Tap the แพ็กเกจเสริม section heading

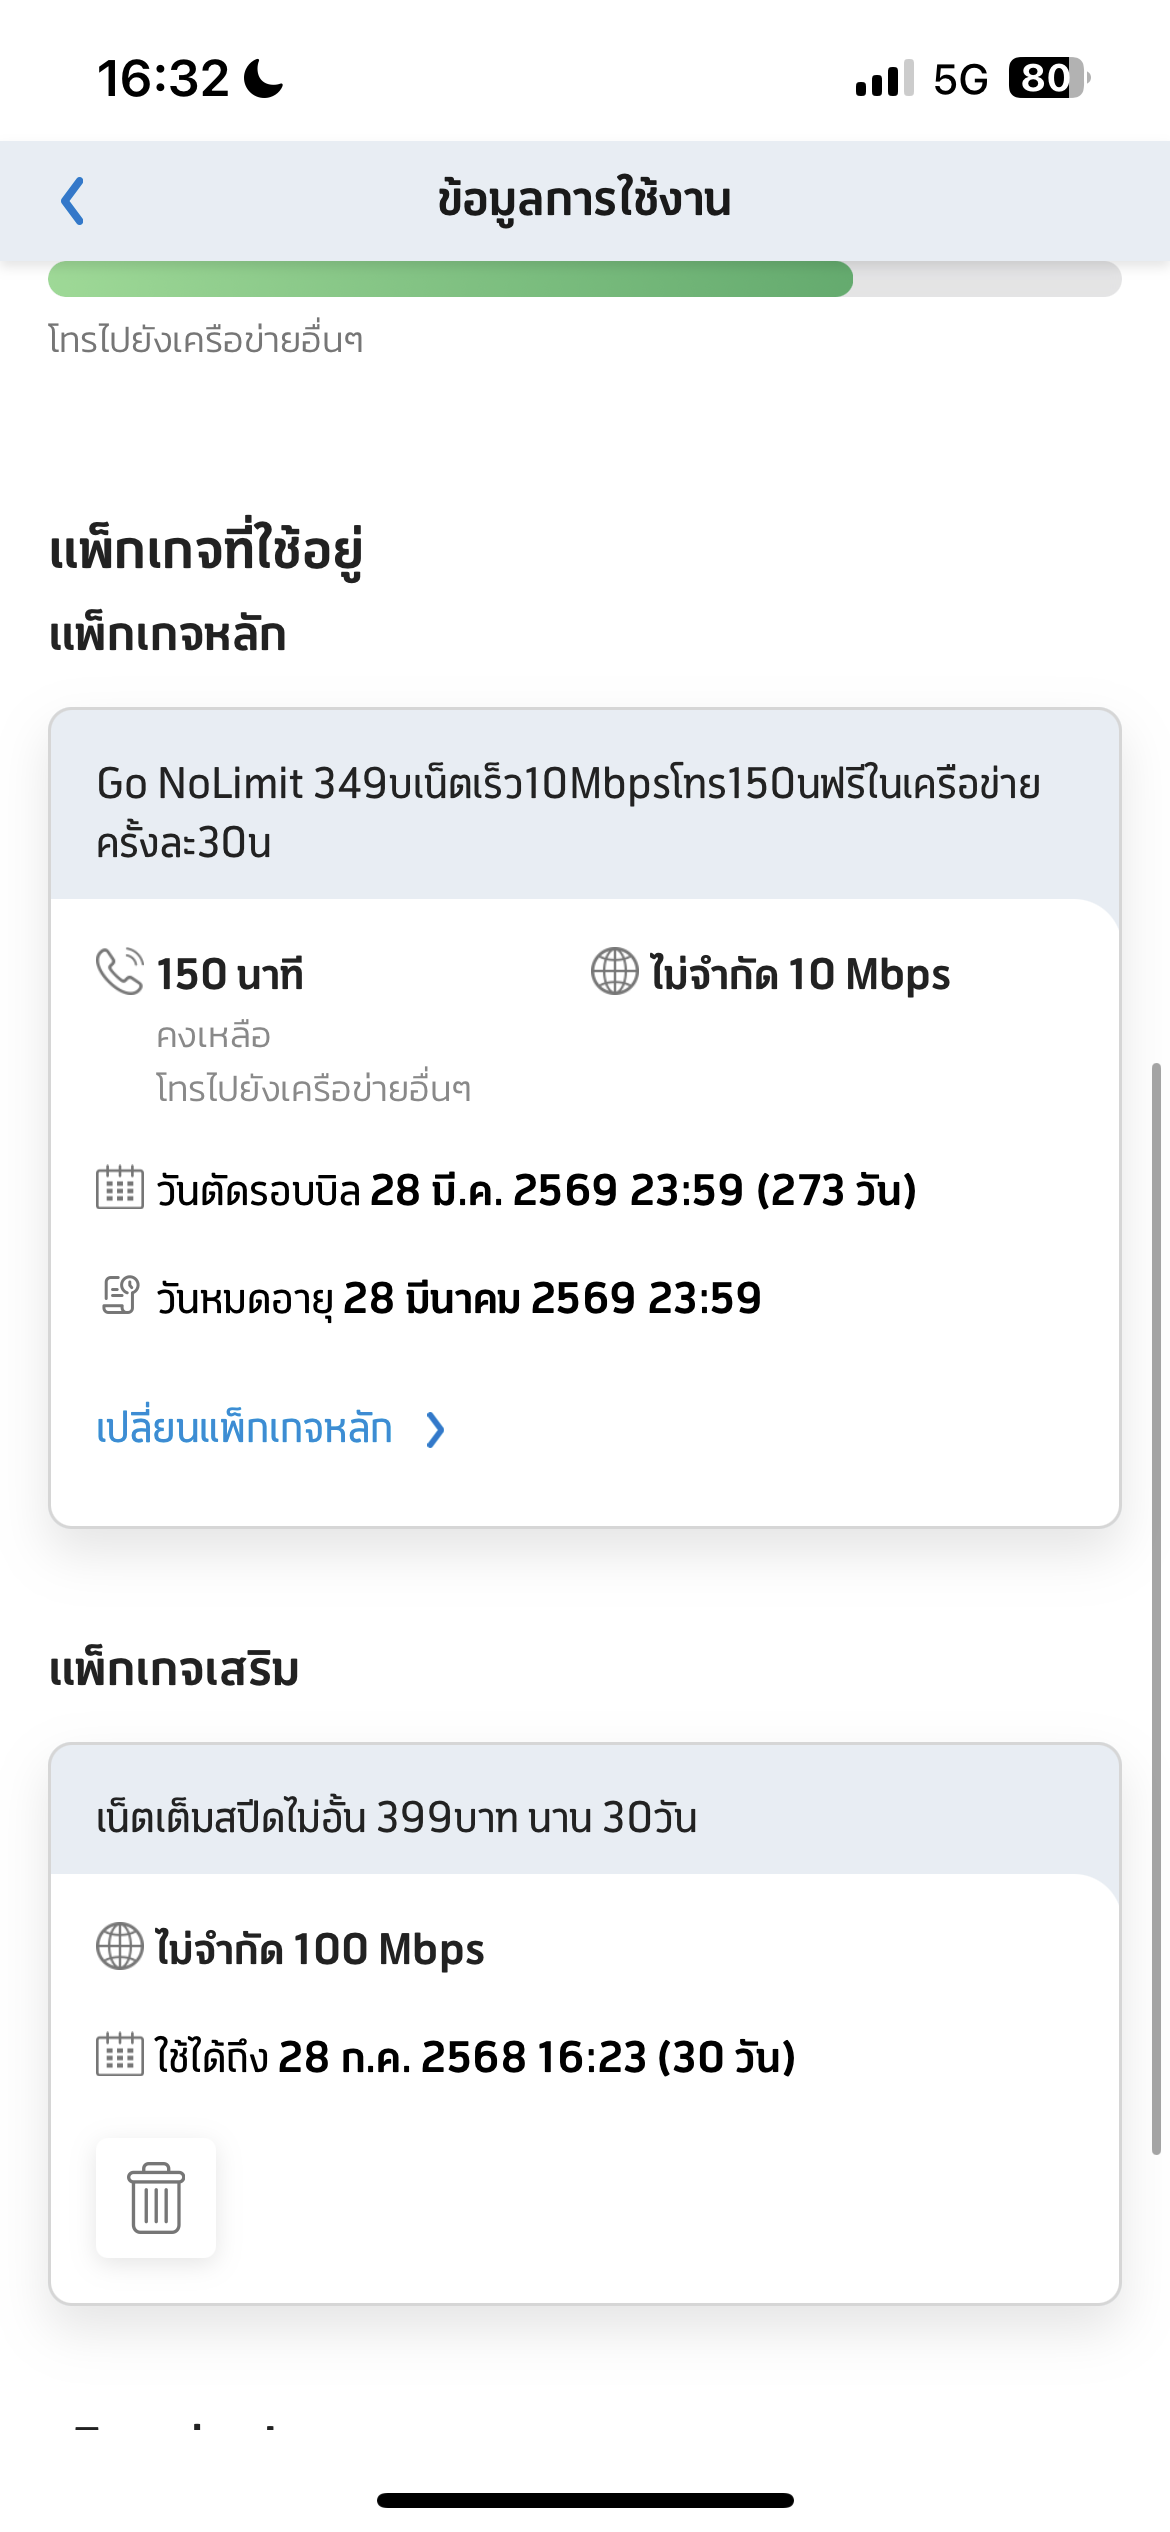click(174, 1669)
